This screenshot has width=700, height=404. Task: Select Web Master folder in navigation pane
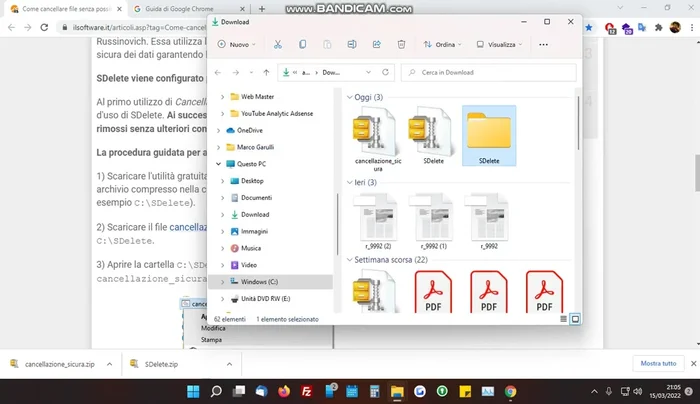point(257,96)
